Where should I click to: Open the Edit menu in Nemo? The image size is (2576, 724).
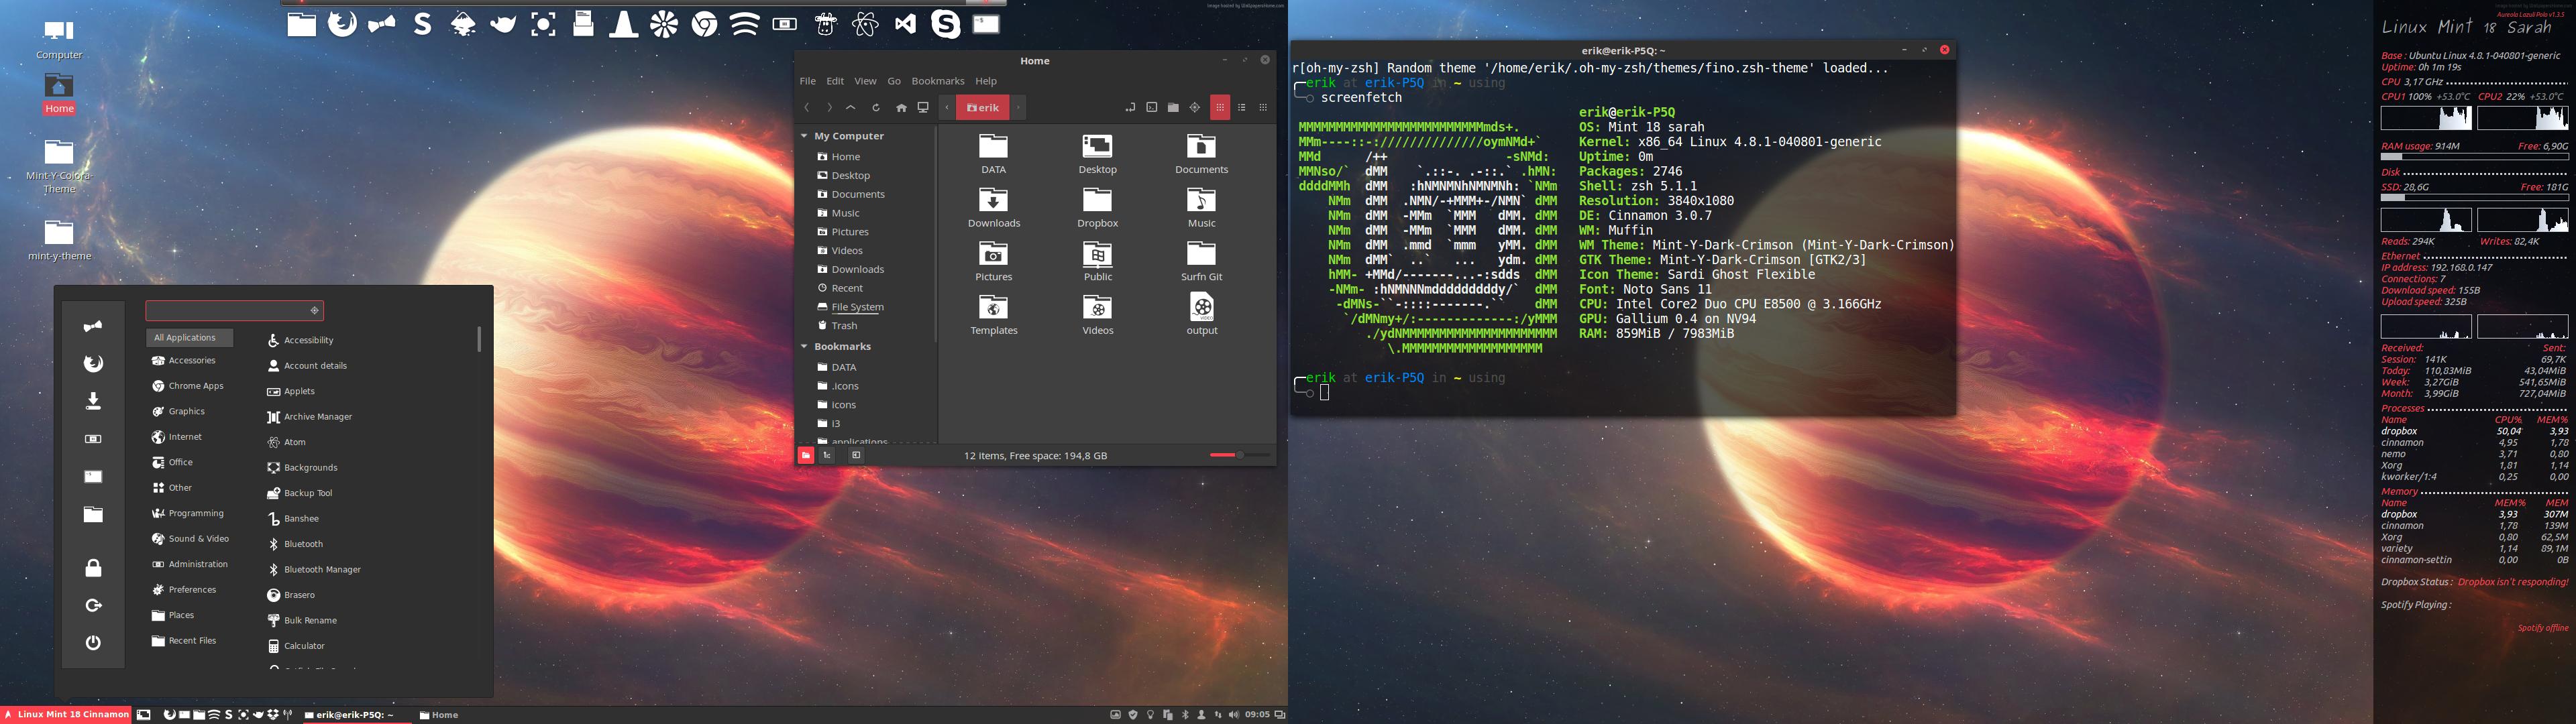(x=835, y=81)
